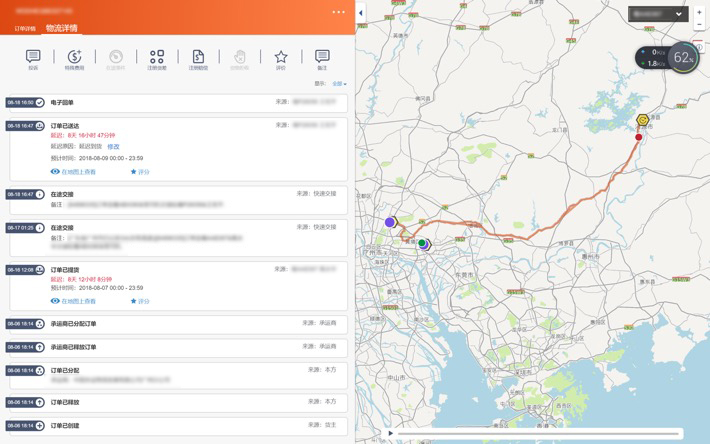Click the yellow hexagon destination marker on map
The width and height of the screenshot is (710, 444).
click(x=643, y=120)
